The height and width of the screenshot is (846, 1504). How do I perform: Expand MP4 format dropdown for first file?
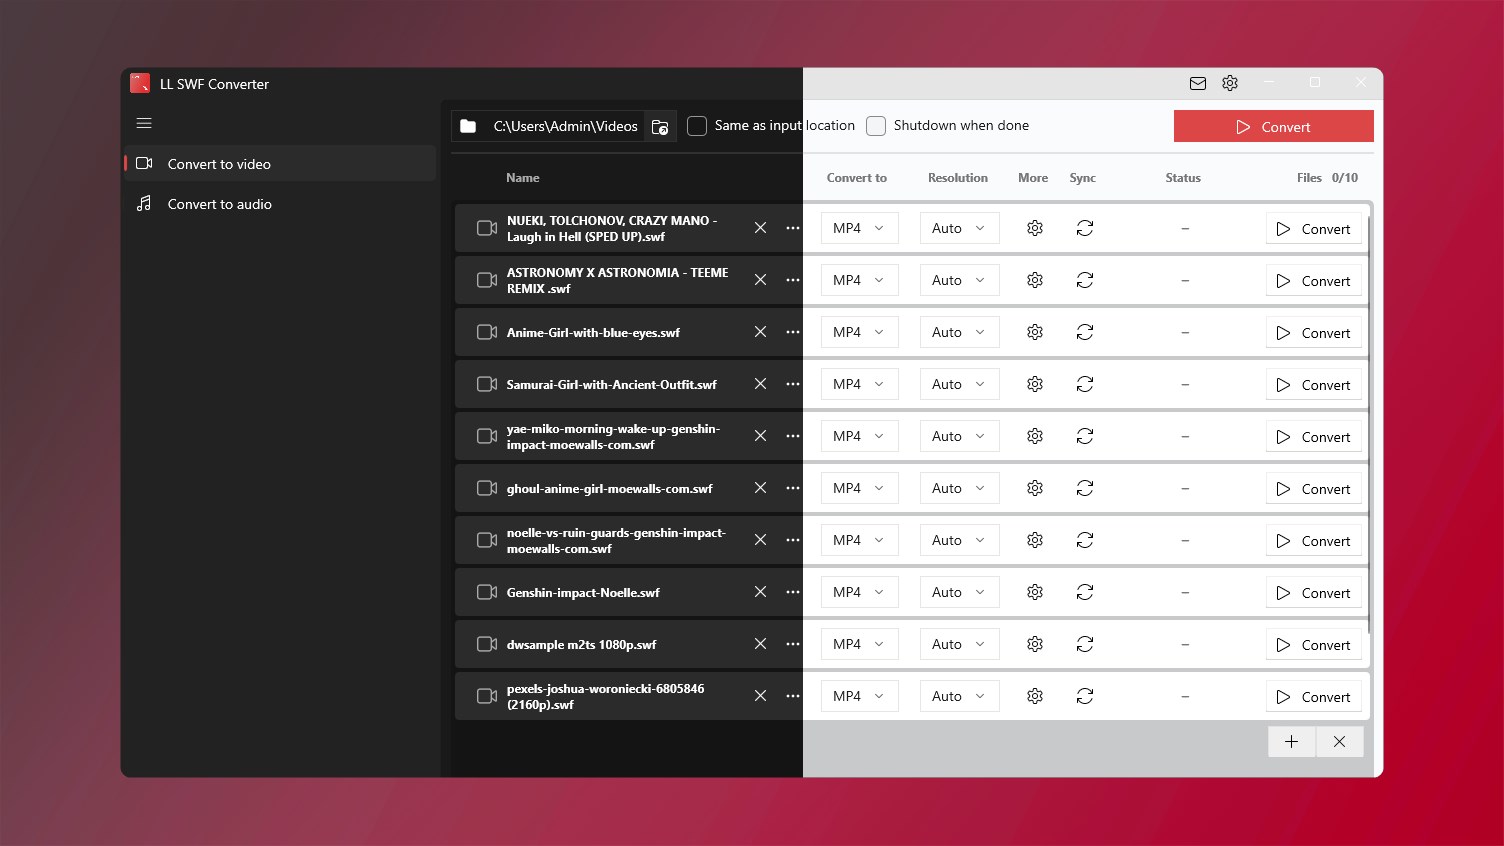pos(859,228)
